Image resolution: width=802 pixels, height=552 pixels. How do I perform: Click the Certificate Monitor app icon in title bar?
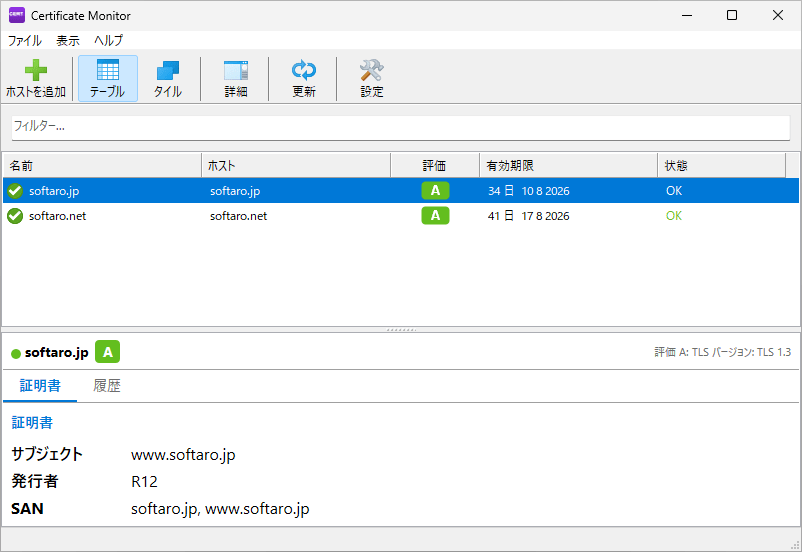tap(16, 15)
